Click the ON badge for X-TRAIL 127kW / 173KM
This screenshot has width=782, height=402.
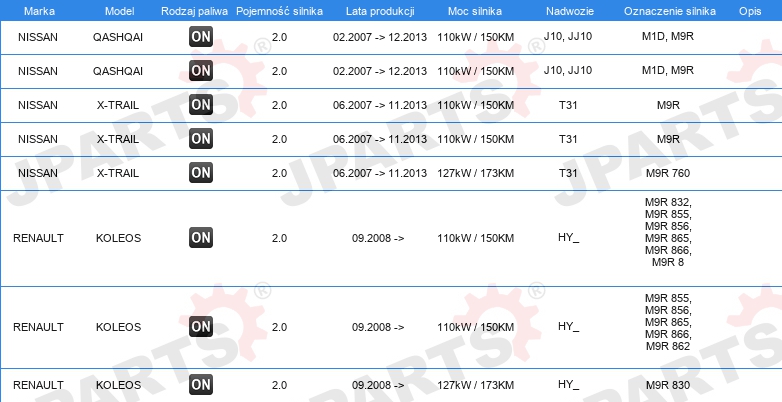pyautogui.click(x=201, y=173)
